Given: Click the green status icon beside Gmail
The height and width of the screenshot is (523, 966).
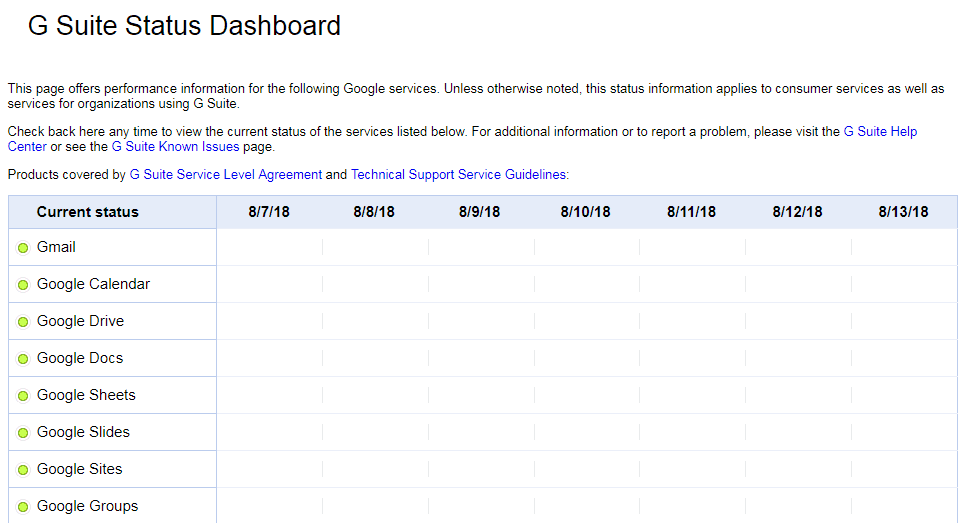Looking at the screenshot, I should click(23, 248).
